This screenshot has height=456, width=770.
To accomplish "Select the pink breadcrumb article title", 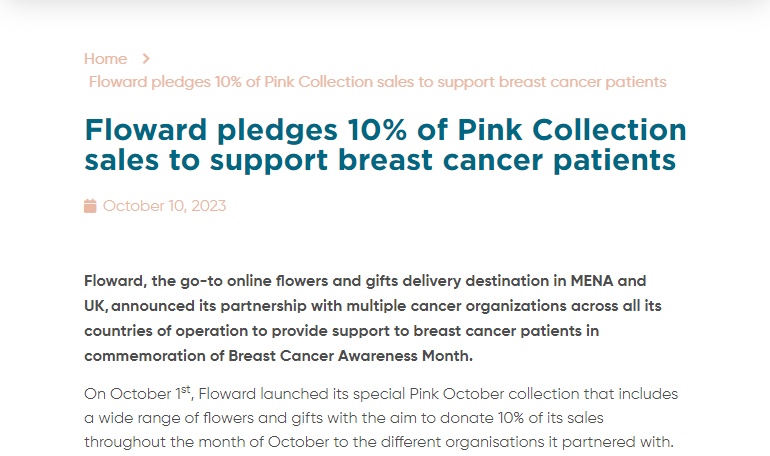I will point(378,82).
